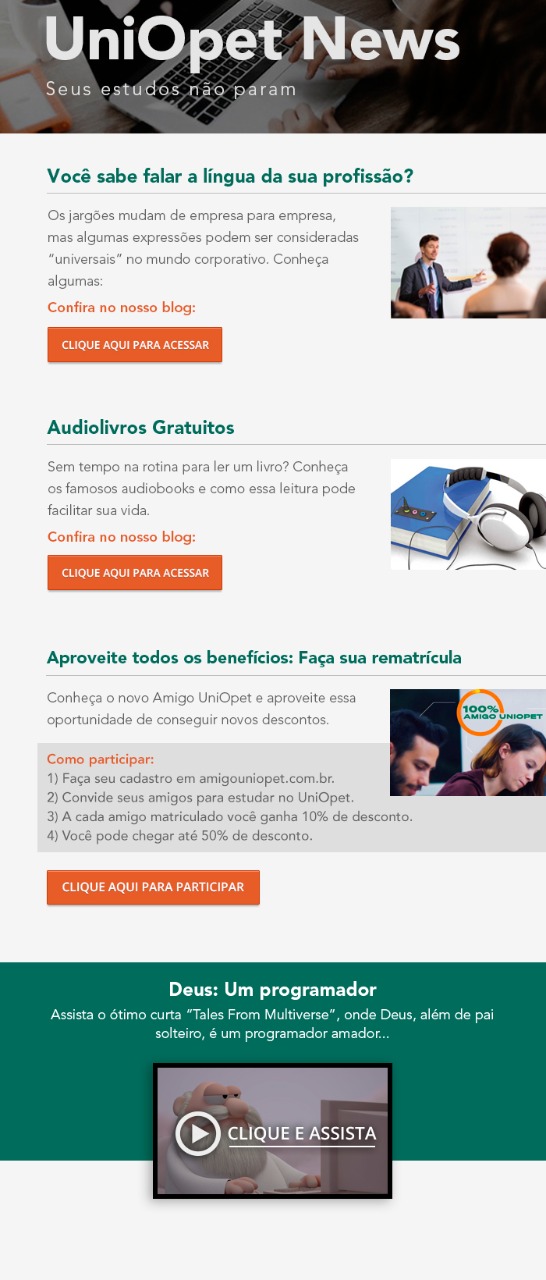Open the 'Você sabe falar a língua da sua profissão?' heading
546x1280 pixels.
tap(230, 176)
